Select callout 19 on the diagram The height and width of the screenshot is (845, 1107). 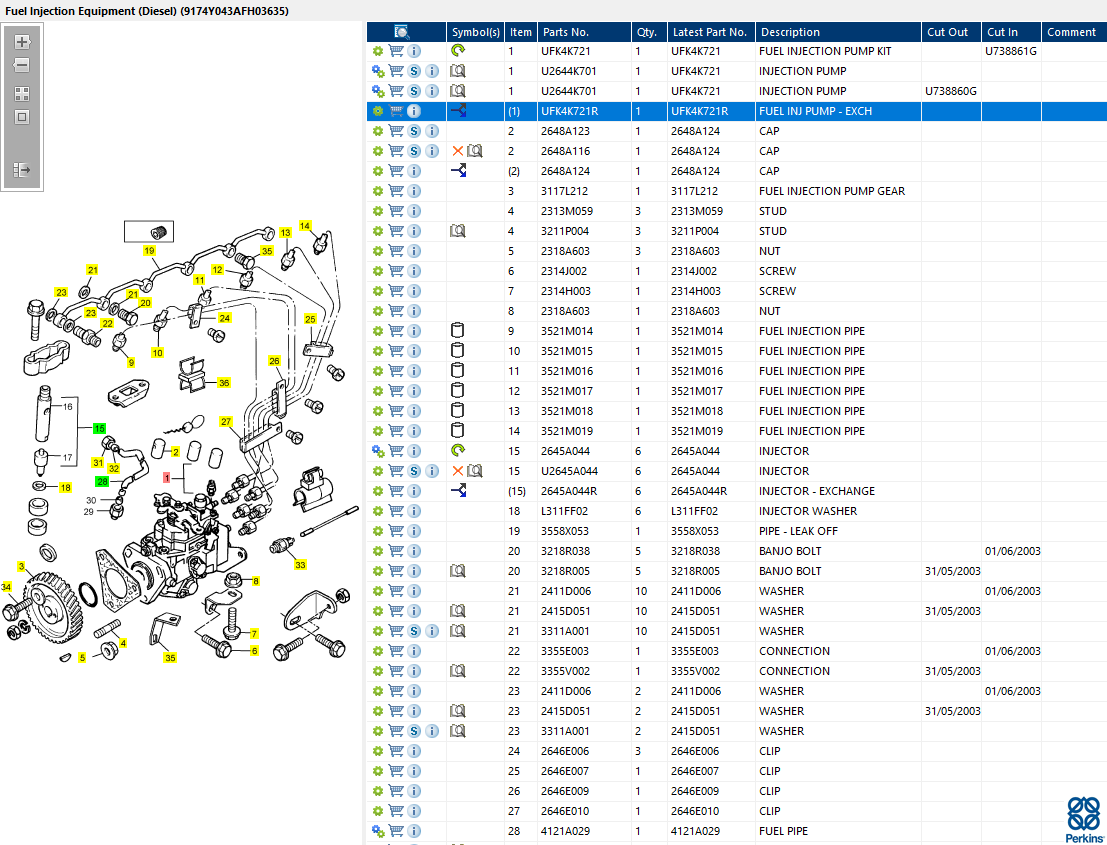pos(149,251)
